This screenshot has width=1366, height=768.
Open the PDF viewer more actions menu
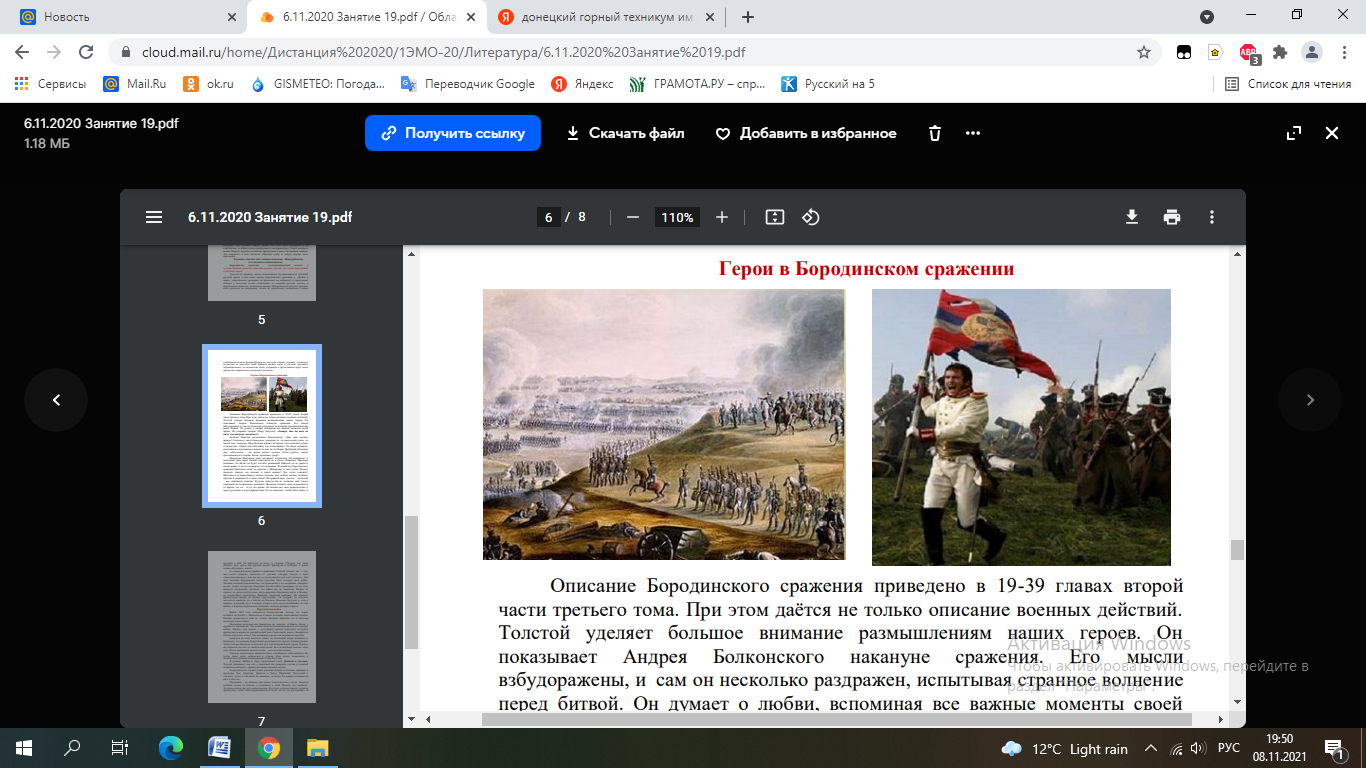(x=1212, y=217)
